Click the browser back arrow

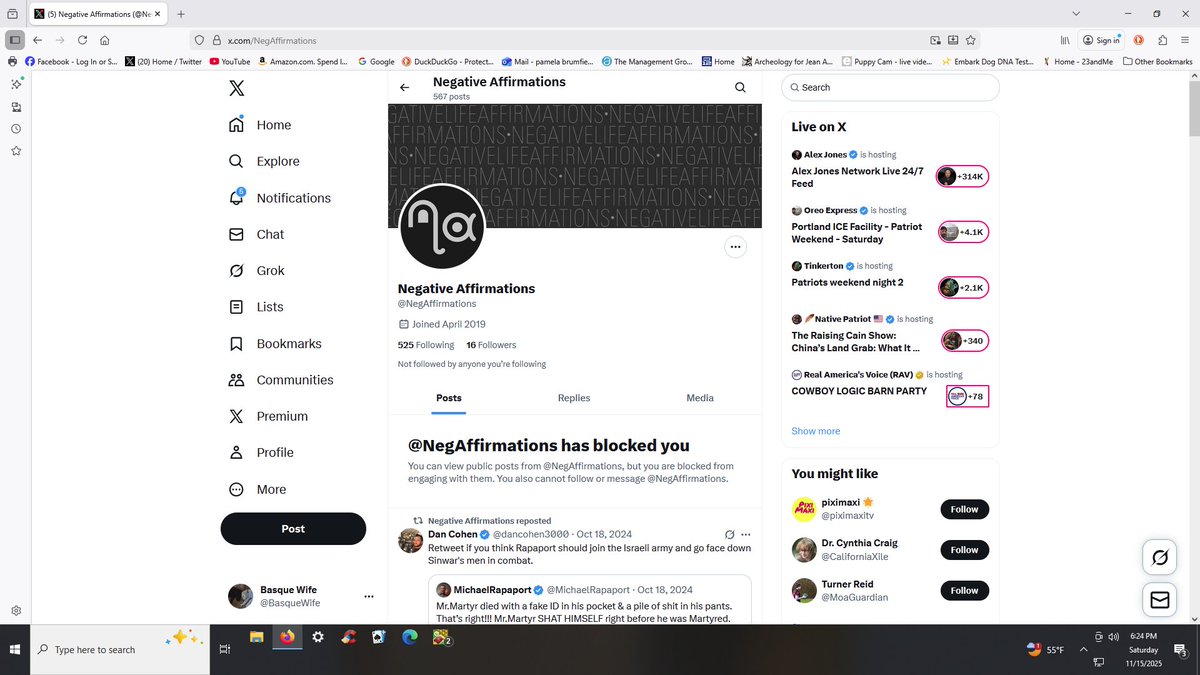[x=37, y=40]
